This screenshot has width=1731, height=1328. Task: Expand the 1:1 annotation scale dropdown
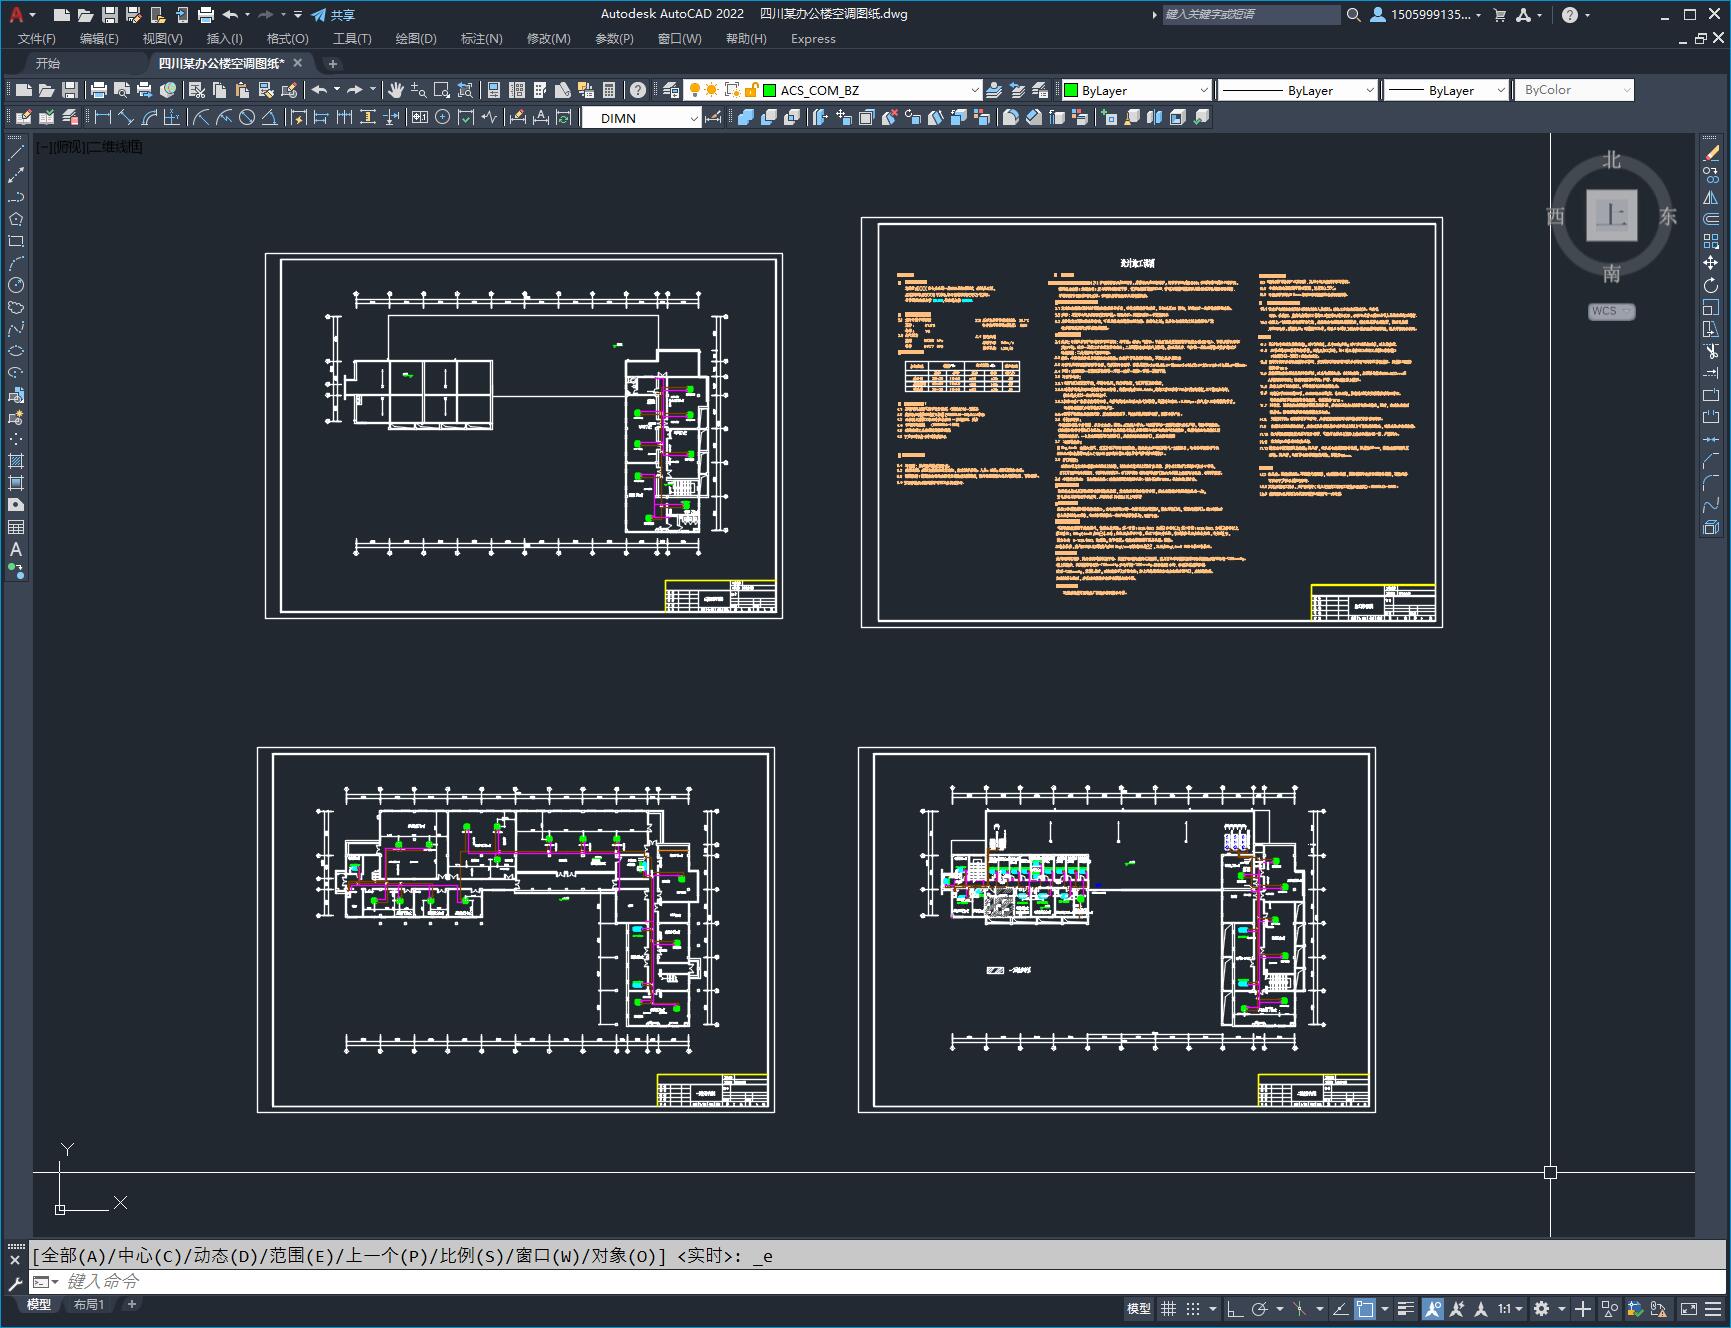pyautogui.click(x=1510, y=1308)
